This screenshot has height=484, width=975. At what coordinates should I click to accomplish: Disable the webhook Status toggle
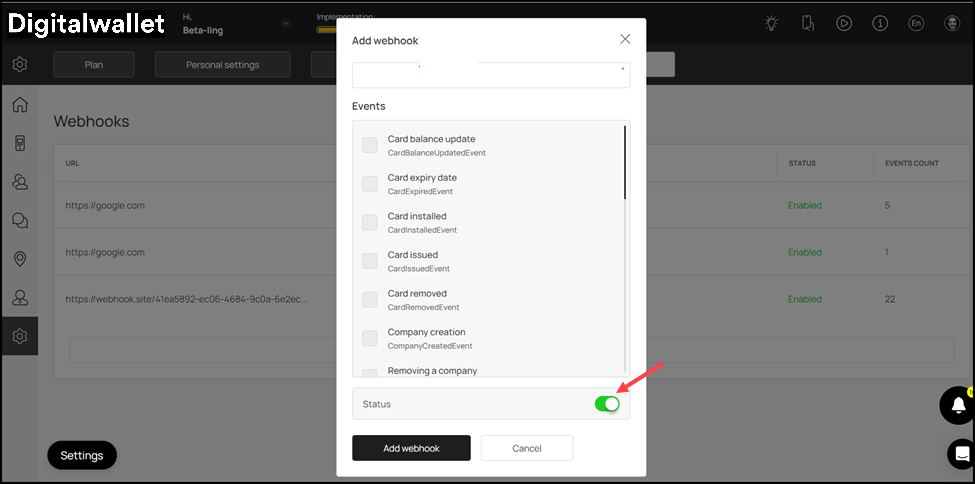[606, 404]
